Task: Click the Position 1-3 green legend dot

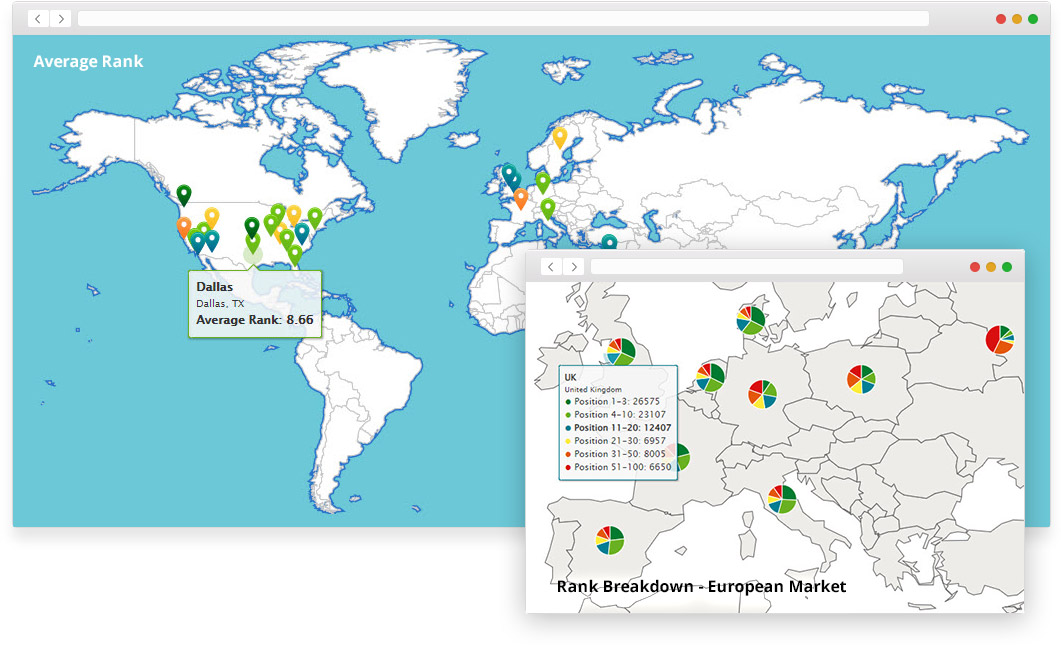Action: (x=568, y=401)
